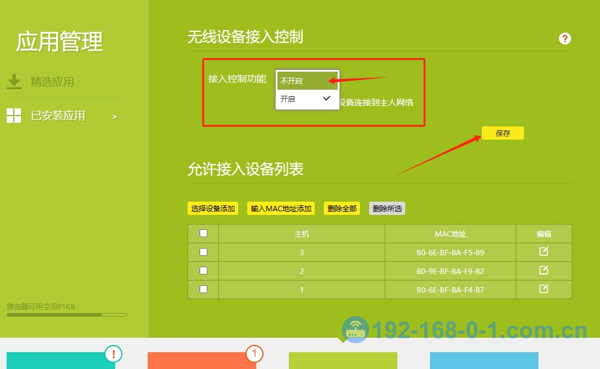Click the yellow 保存 button

point(502,133)
